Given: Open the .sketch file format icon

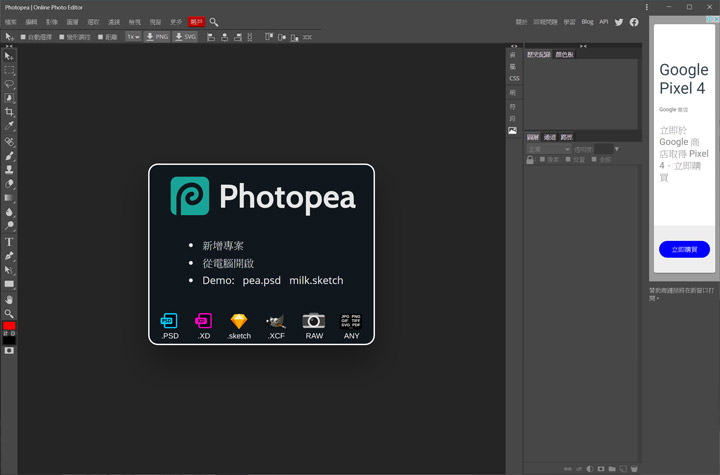Looking at the screenshot, I should (x=239, y=326).
